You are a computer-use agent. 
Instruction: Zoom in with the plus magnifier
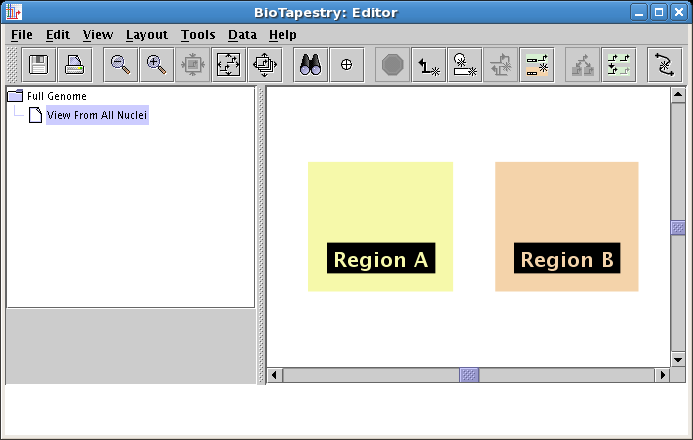(x=156, y=65)
